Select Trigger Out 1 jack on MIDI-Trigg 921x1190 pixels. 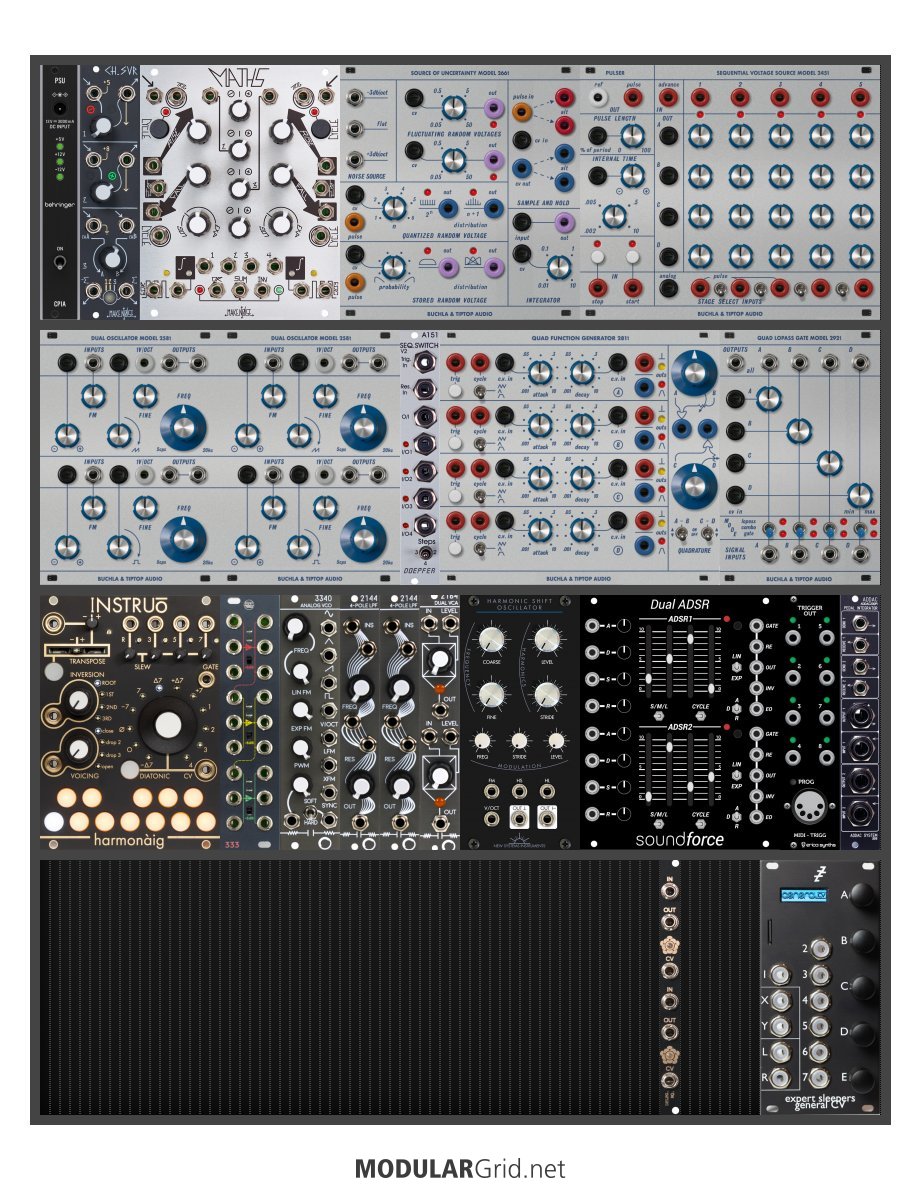coord(793,639)
